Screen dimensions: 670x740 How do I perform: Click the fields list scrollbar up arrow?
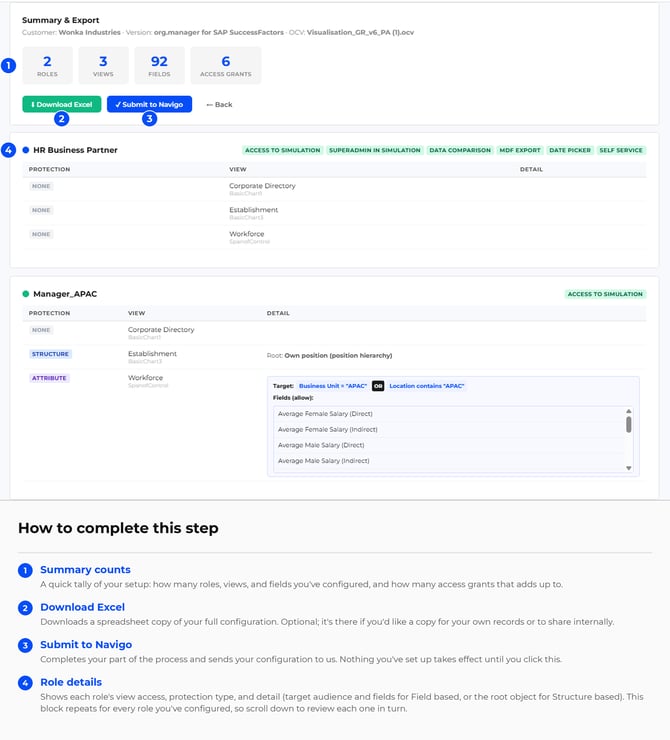(x=628, y=411)
